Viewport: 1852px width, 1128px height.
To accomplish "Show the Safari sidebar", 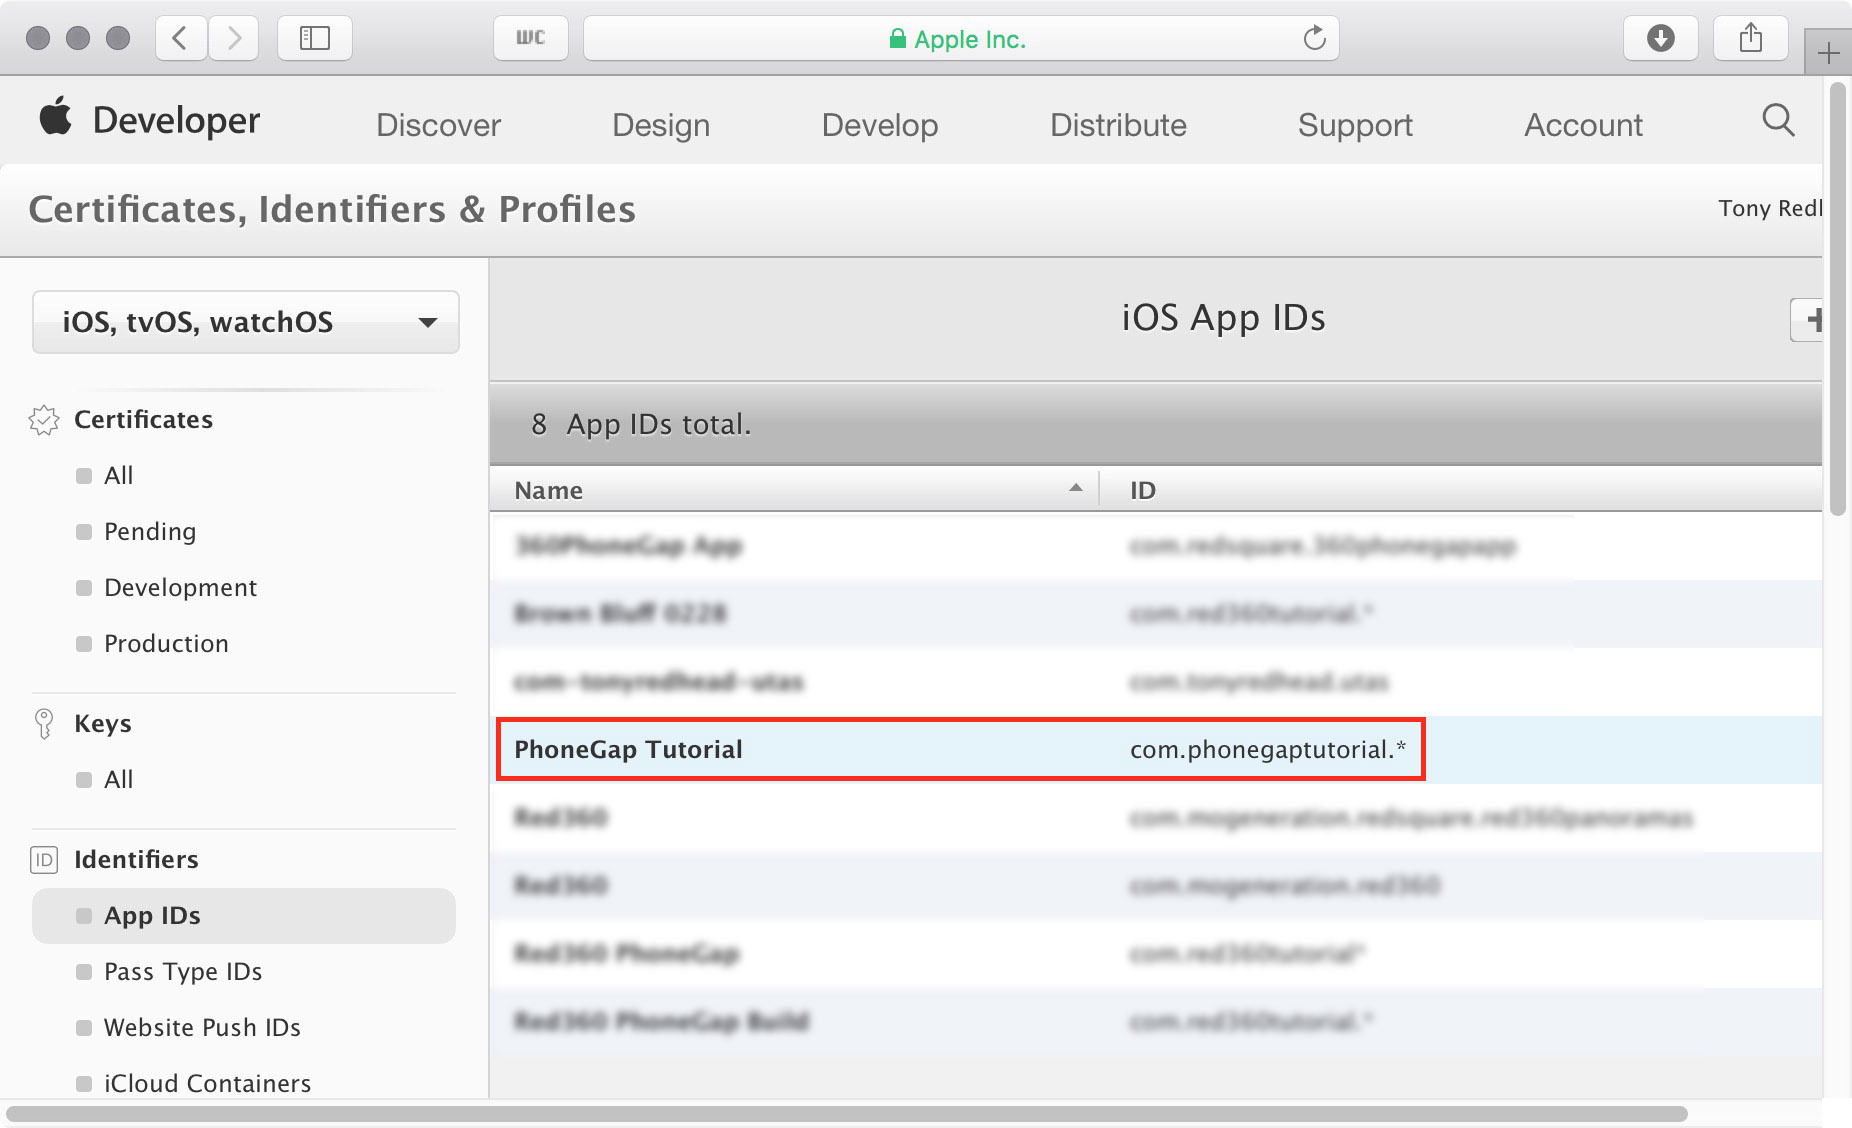I will click(315, 38).
